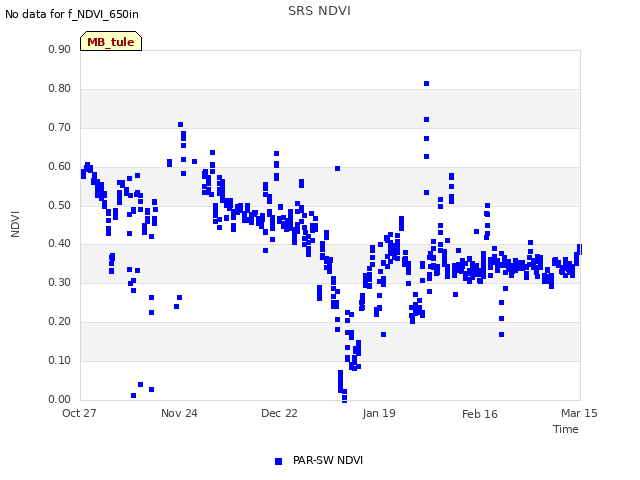This screenshot has height=480, width=640.
Task: Click the 0.70 y-axis tick label
Action: (60, 127)
